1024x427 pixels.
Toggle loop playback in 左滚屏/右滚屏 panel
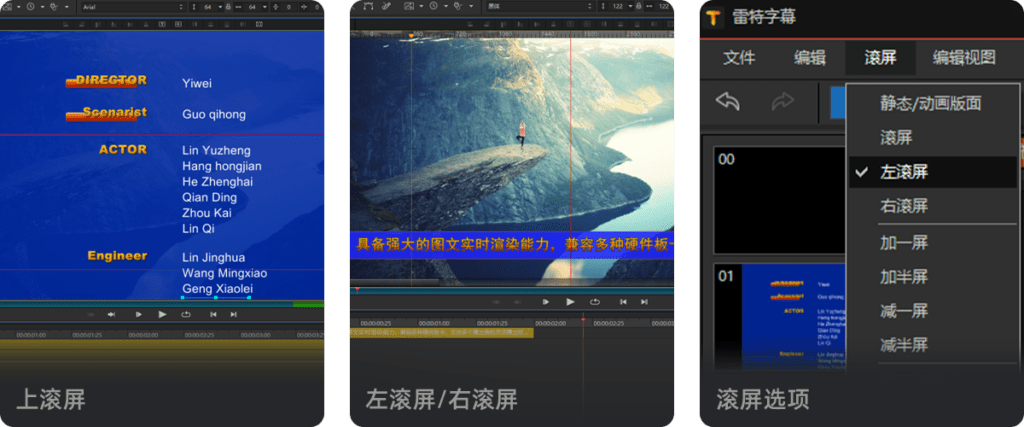[595, 302]
